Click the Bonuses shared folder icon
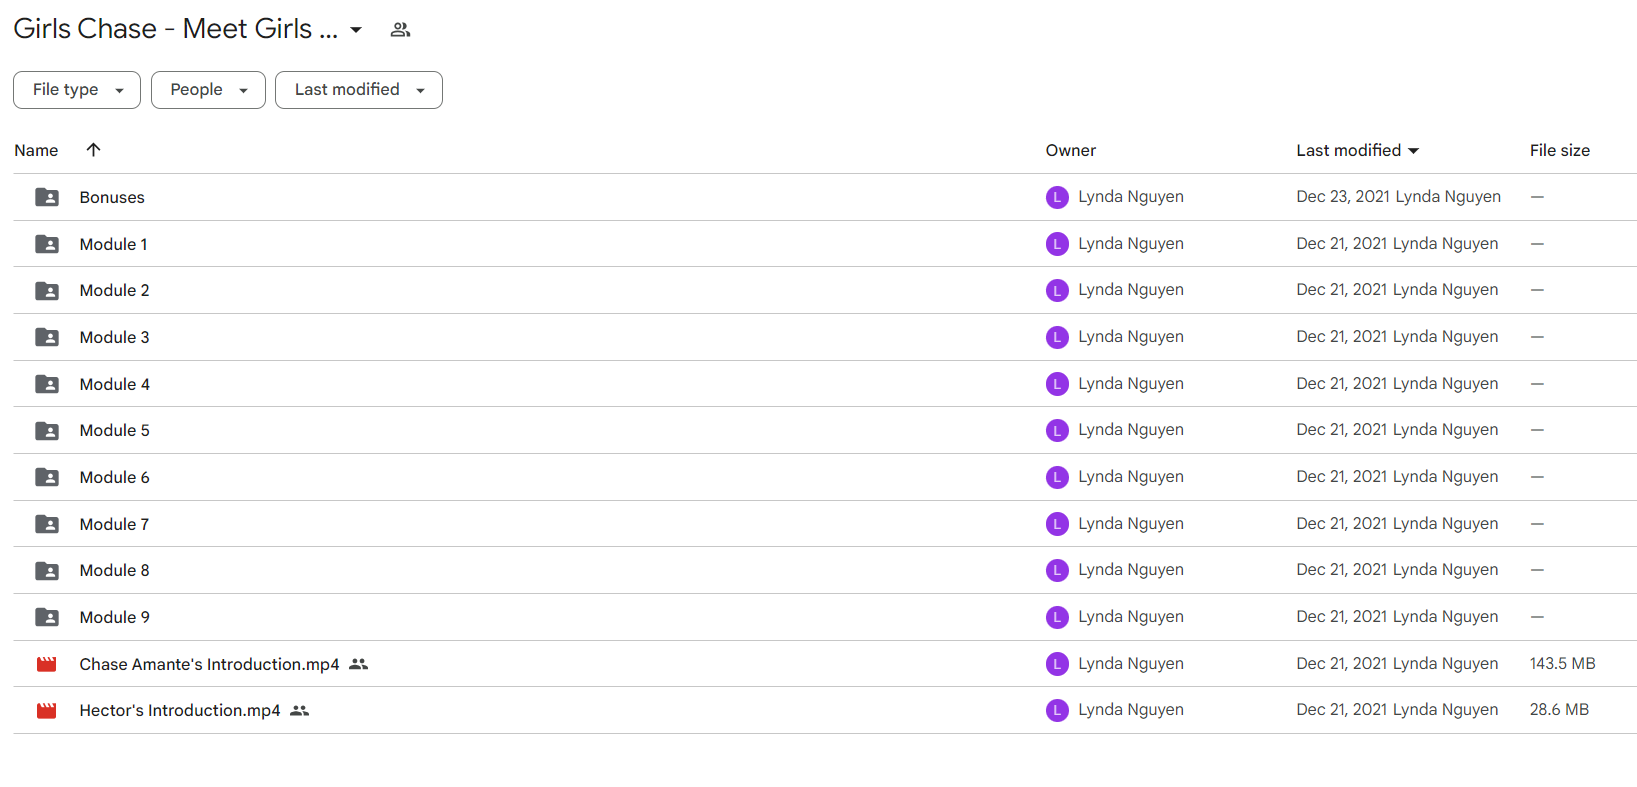Screen dimensions: 1637x787 point(47,197)
